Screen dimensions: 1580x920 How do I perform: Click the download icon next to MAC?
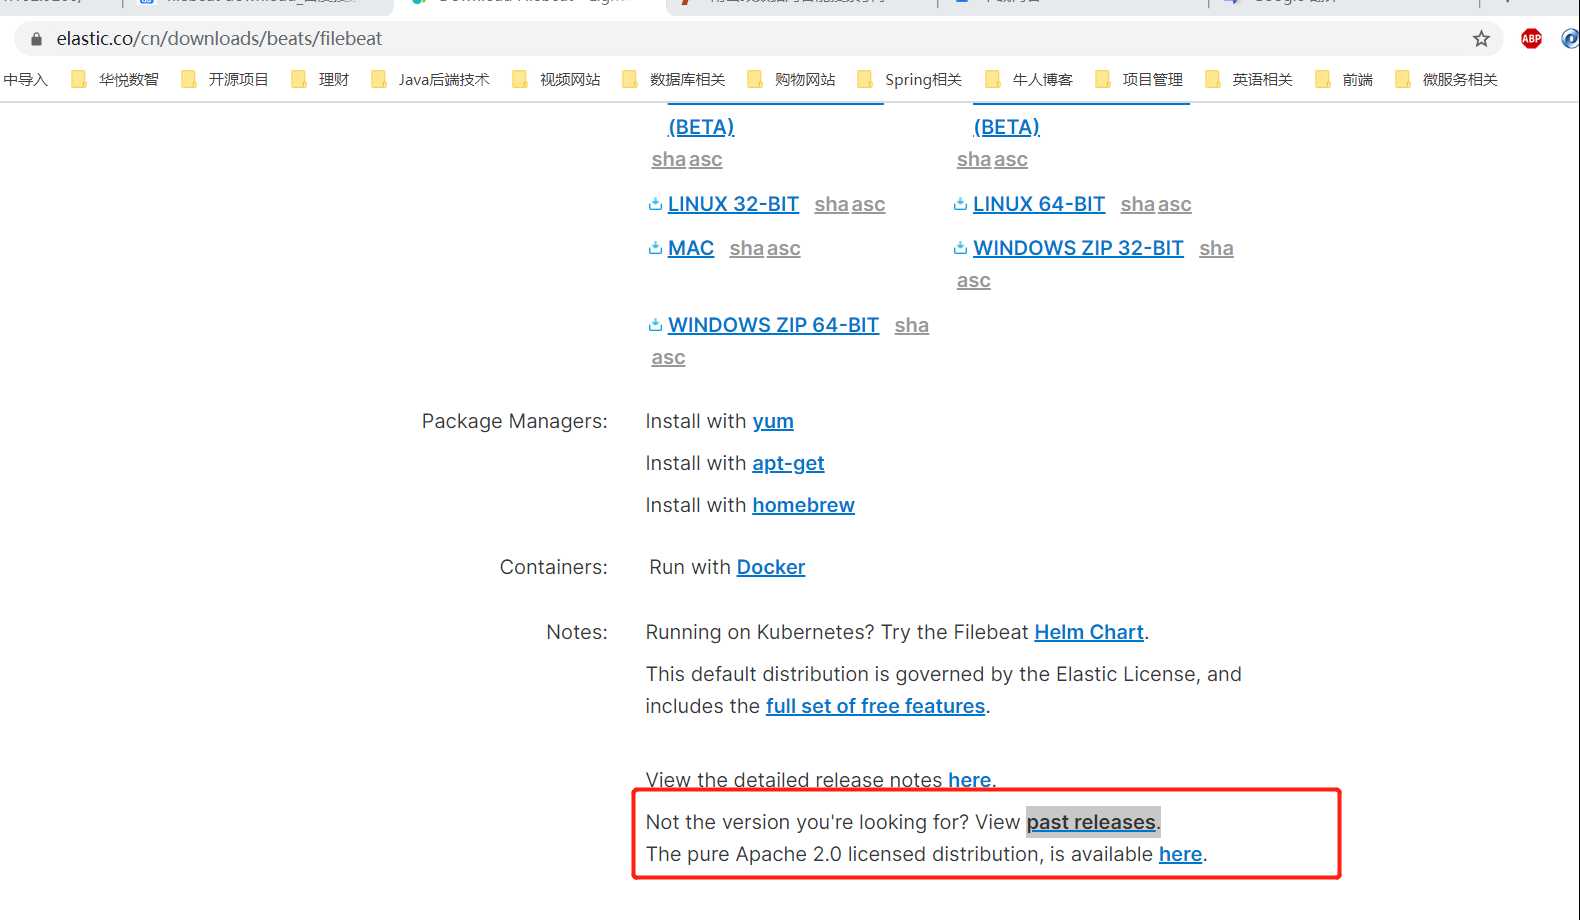(x=656, y=248)
